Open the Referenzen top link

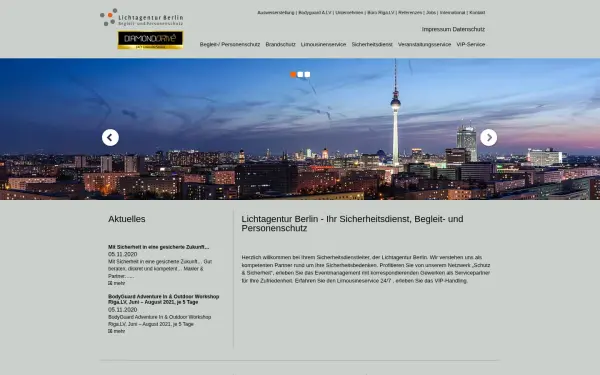point(410,13)
